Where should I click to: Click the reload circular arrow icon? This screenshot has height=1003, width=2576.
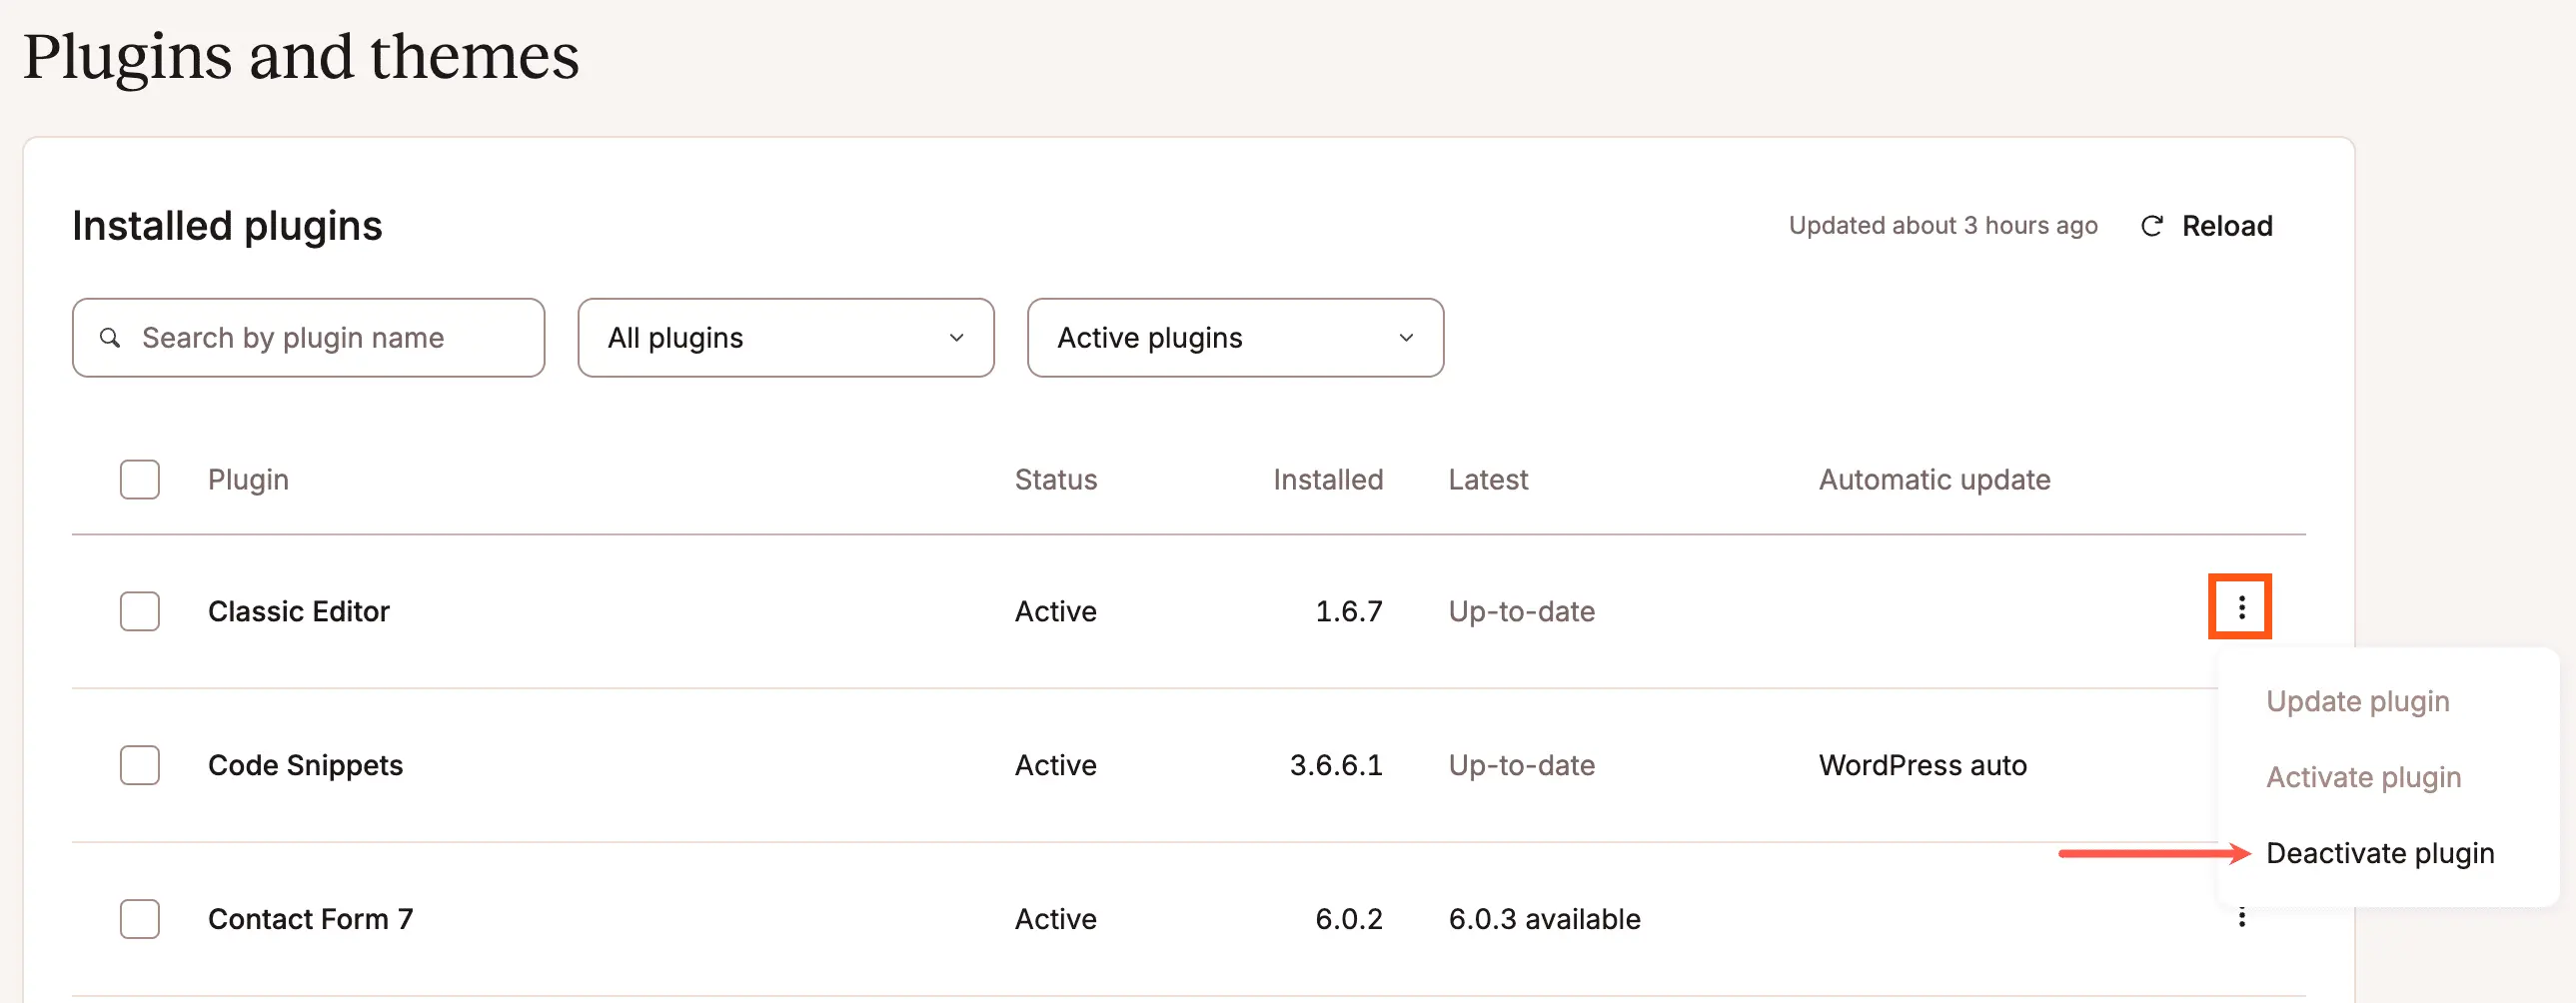pyautogui.click(x=2152, y=226)
